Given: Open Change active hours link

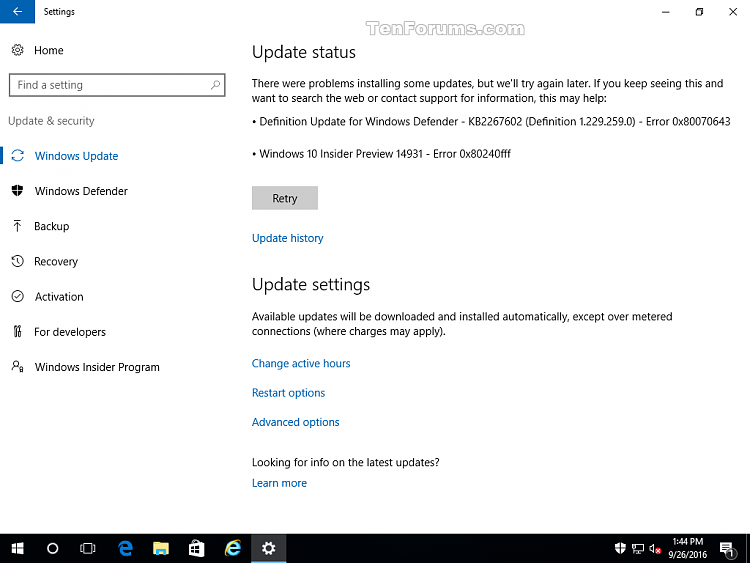Looking at the screenshot, I should (x=301, y=364).
